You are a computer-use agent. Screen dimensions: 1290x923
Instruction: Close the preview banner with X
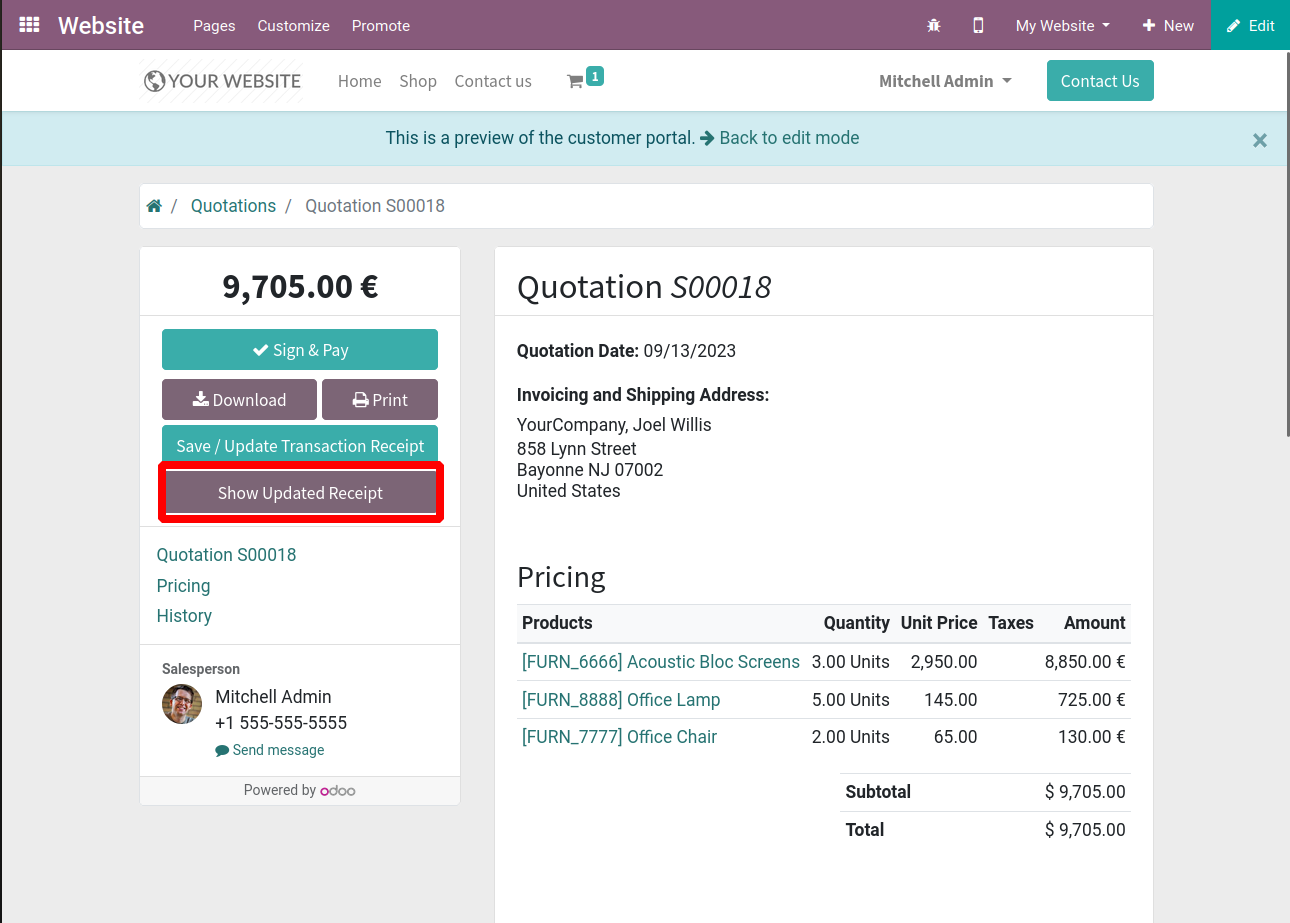(1259, 140)
